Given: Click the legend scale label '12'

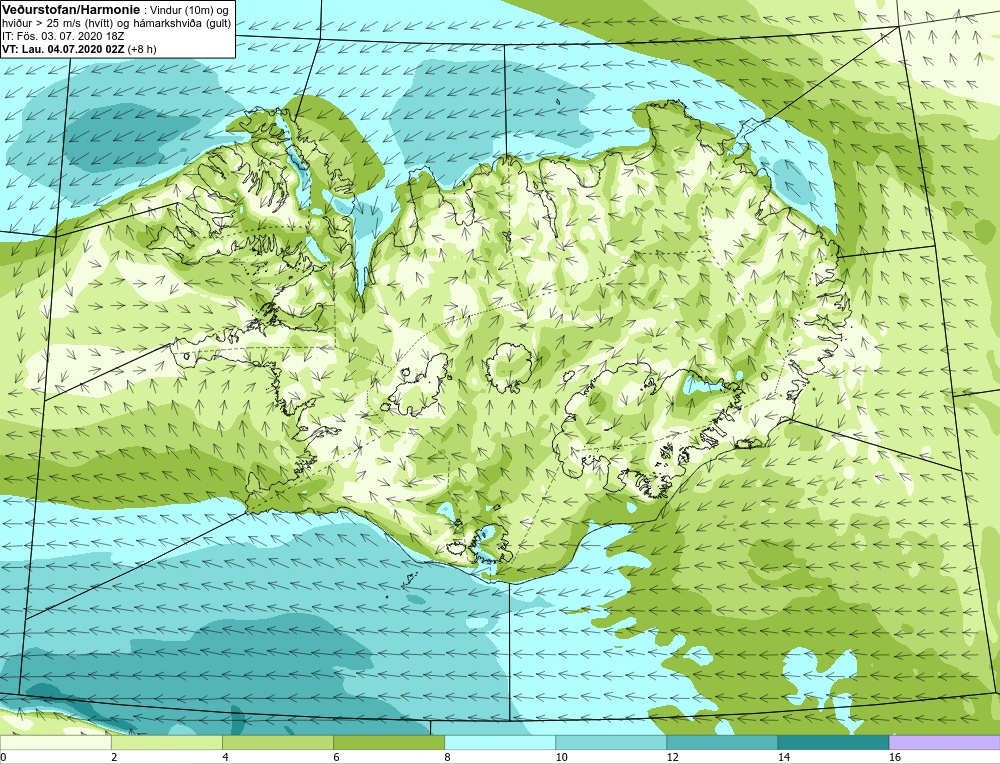Looking at the screenshot, I should click(x=672, y=757).
